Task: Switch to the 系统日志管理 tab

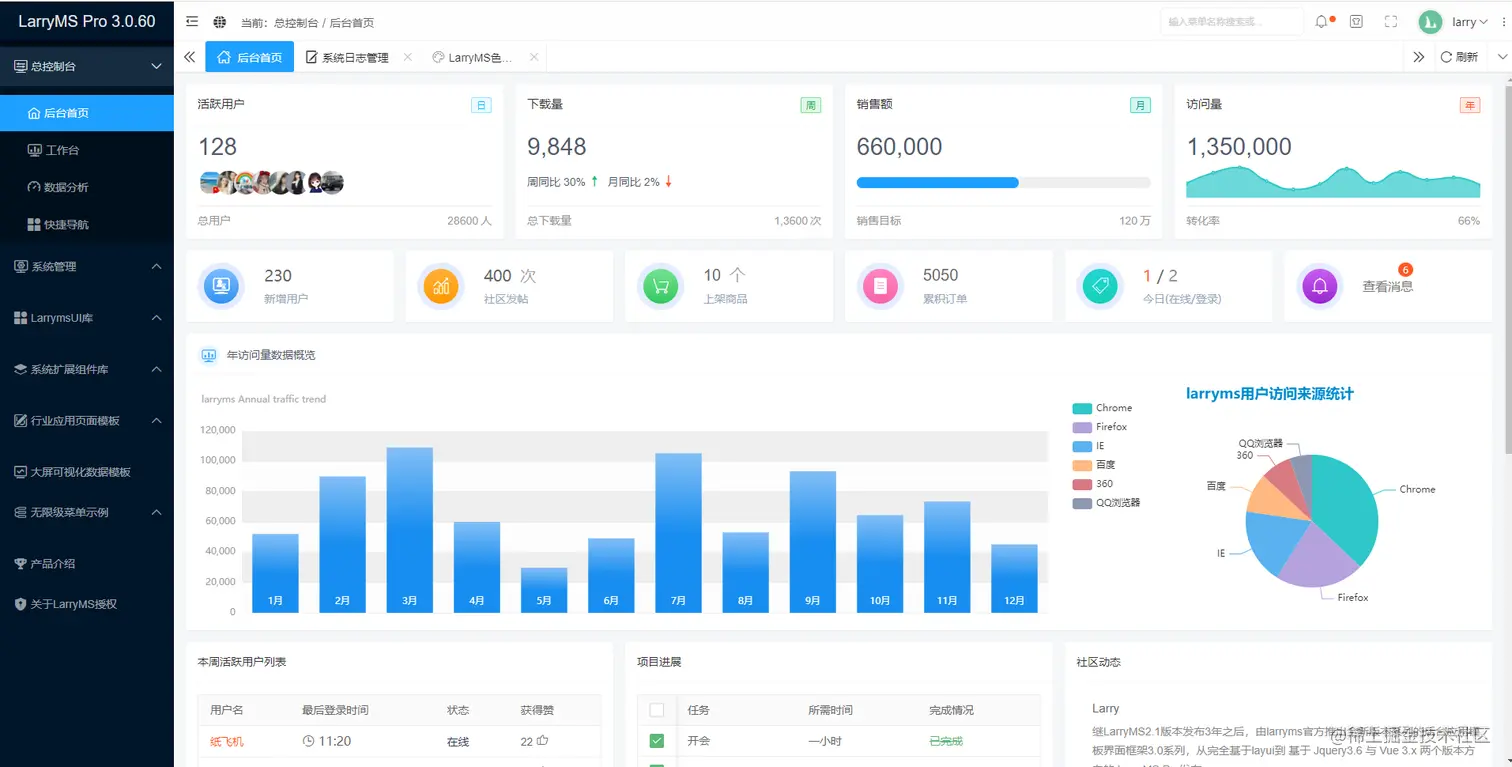Action: pos(355,57)
